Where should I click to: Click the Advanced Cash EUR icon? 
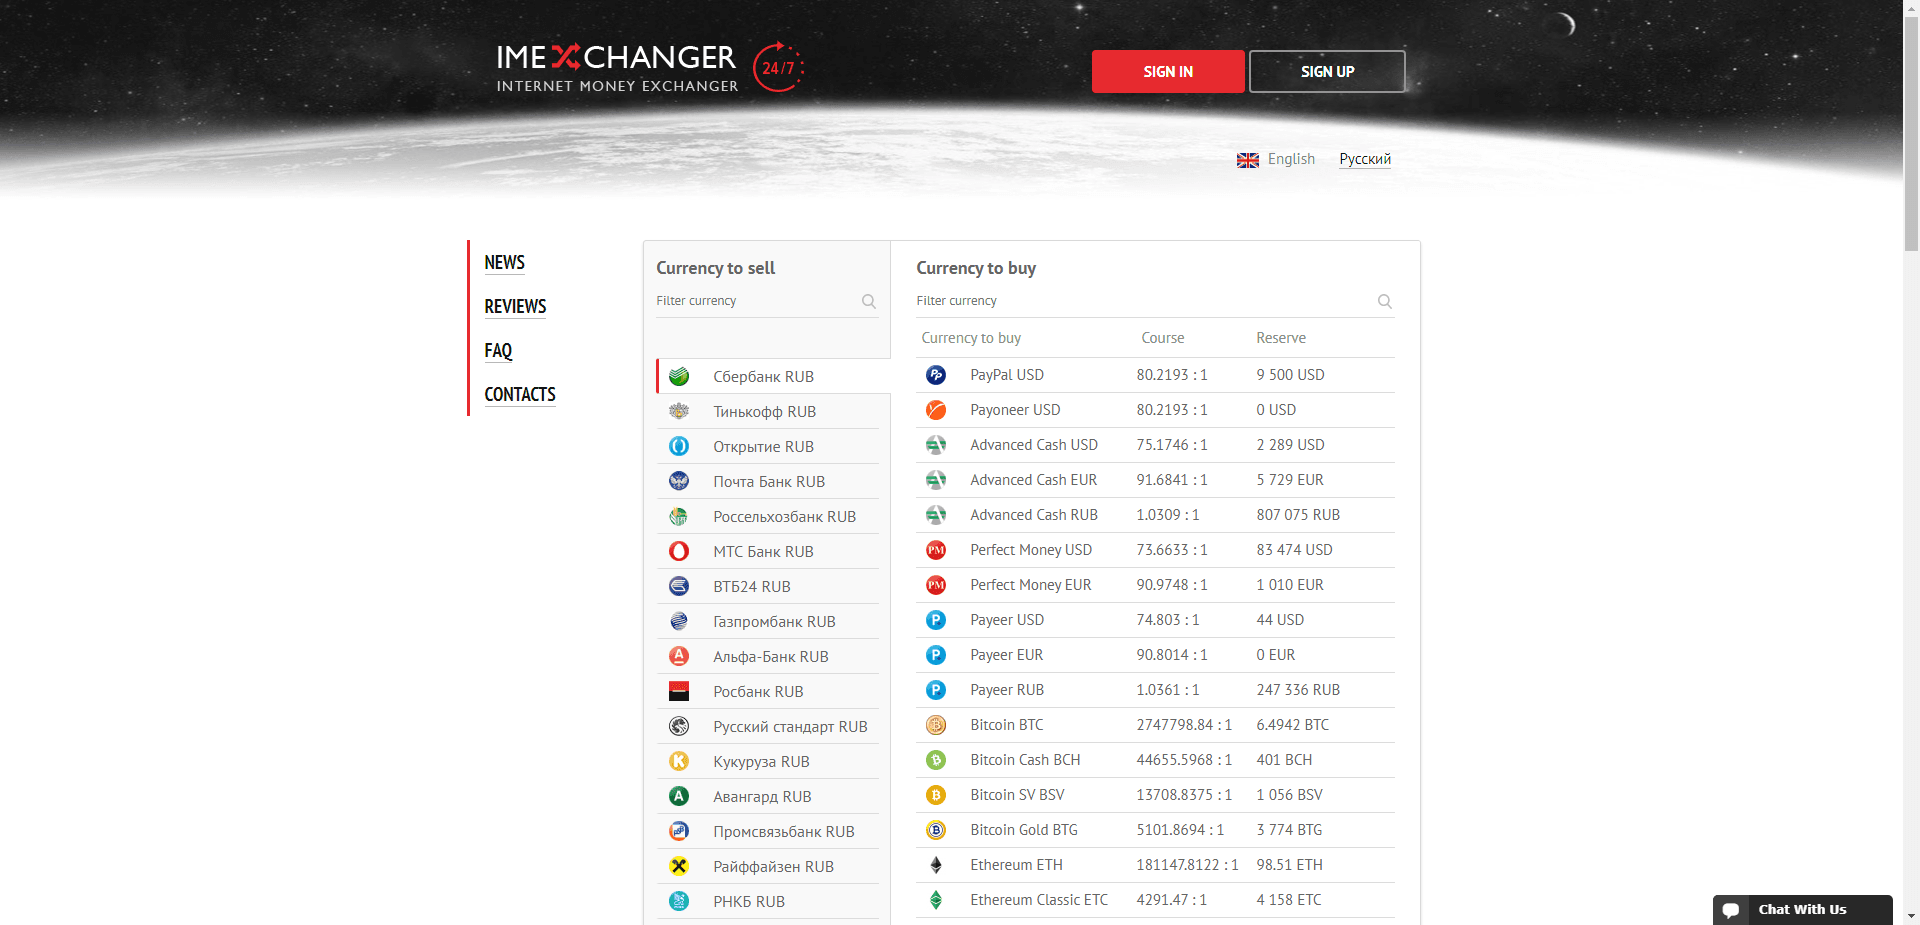pyautogui.click(x=936, y=480)
